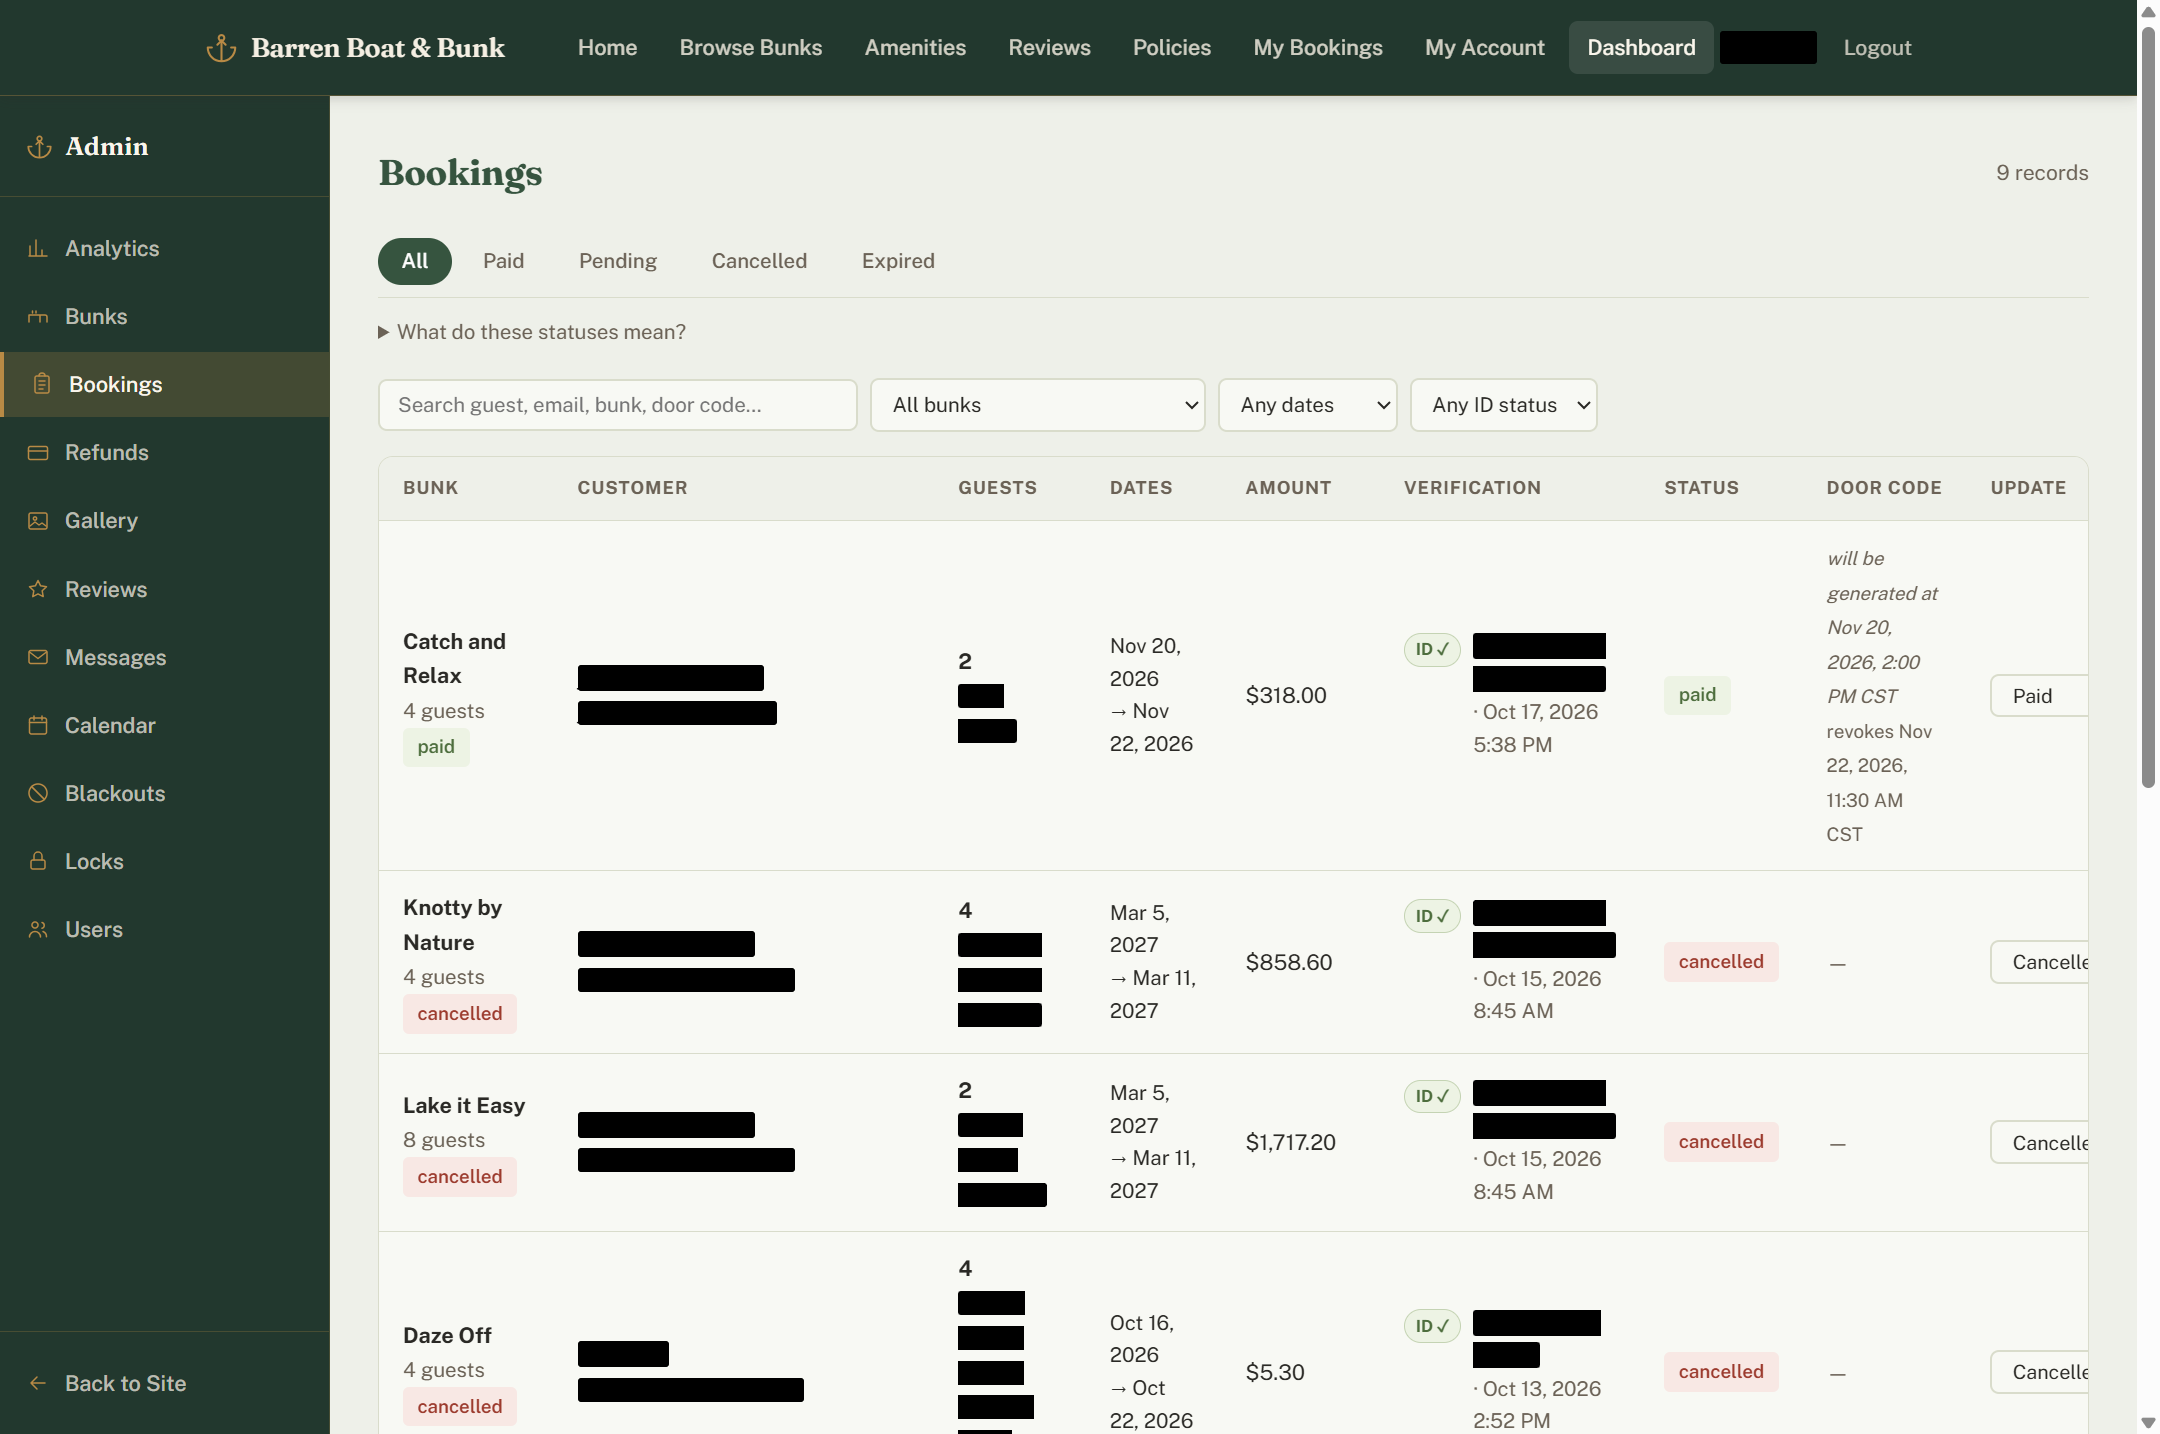Click the page vertical scrollbar thumb
The width and height of the screenshot is (2160, 1434).
[x=2148, y=408]
